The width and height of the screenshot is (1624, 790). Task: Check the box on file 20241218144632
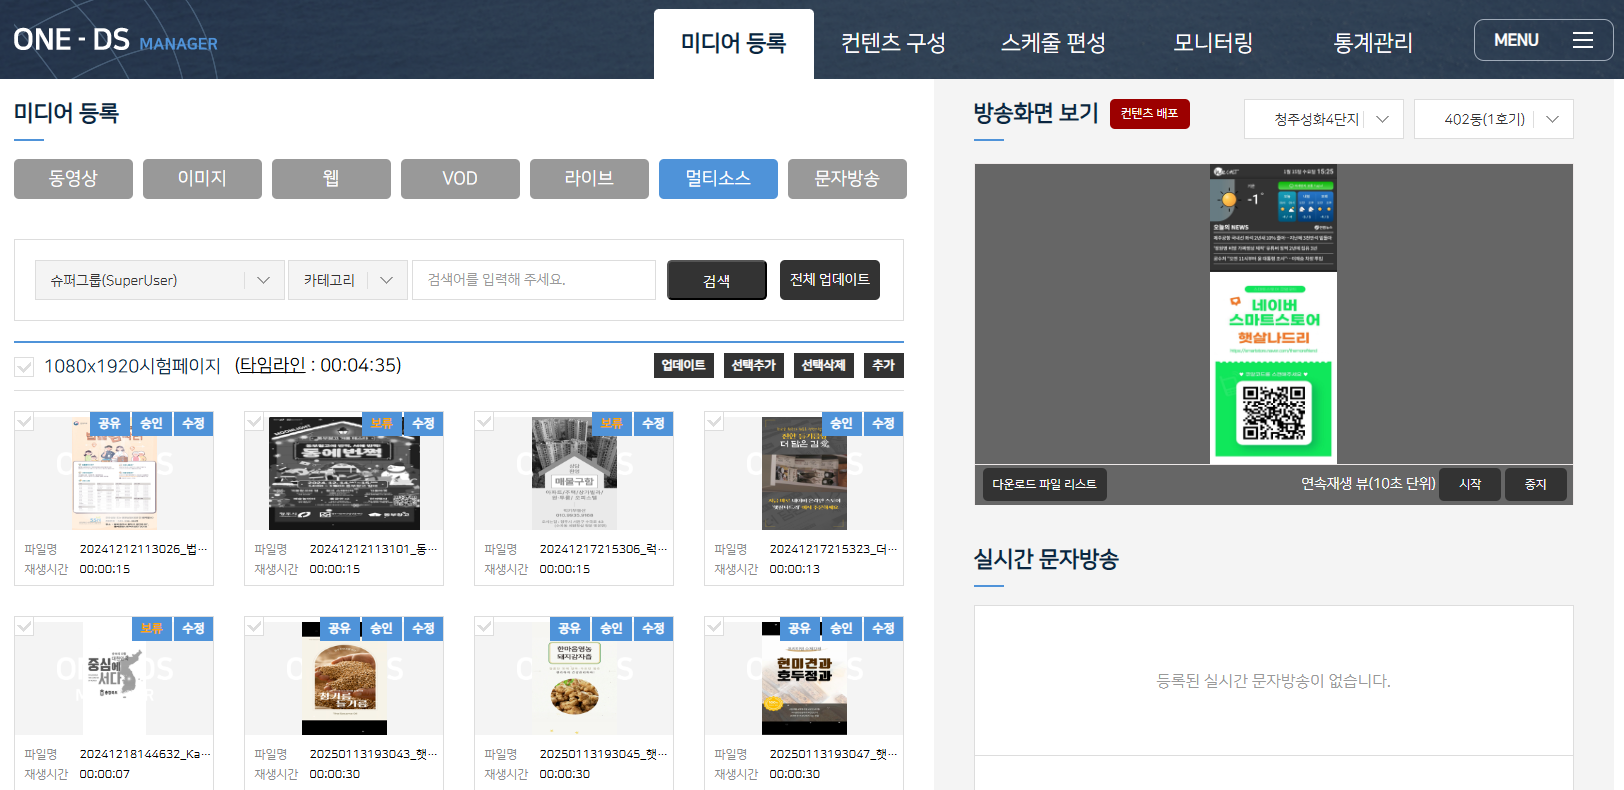point(24,626)
